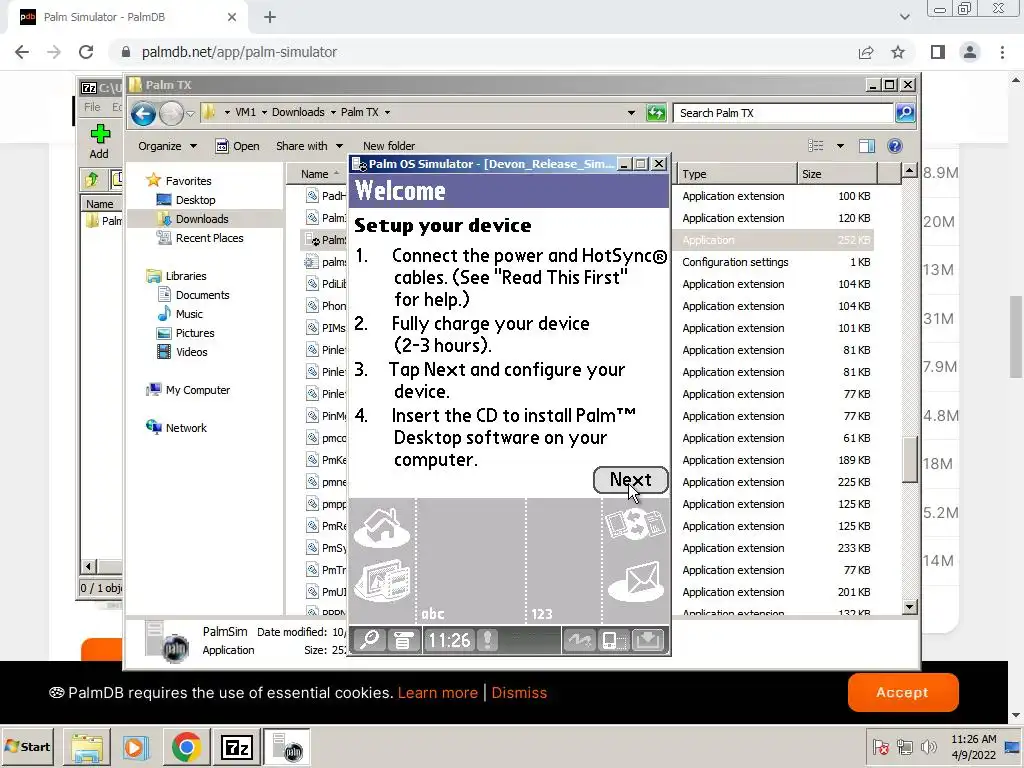
Task: Click the Back arrow in Palm TX explorer
Action: pos(143,114)
